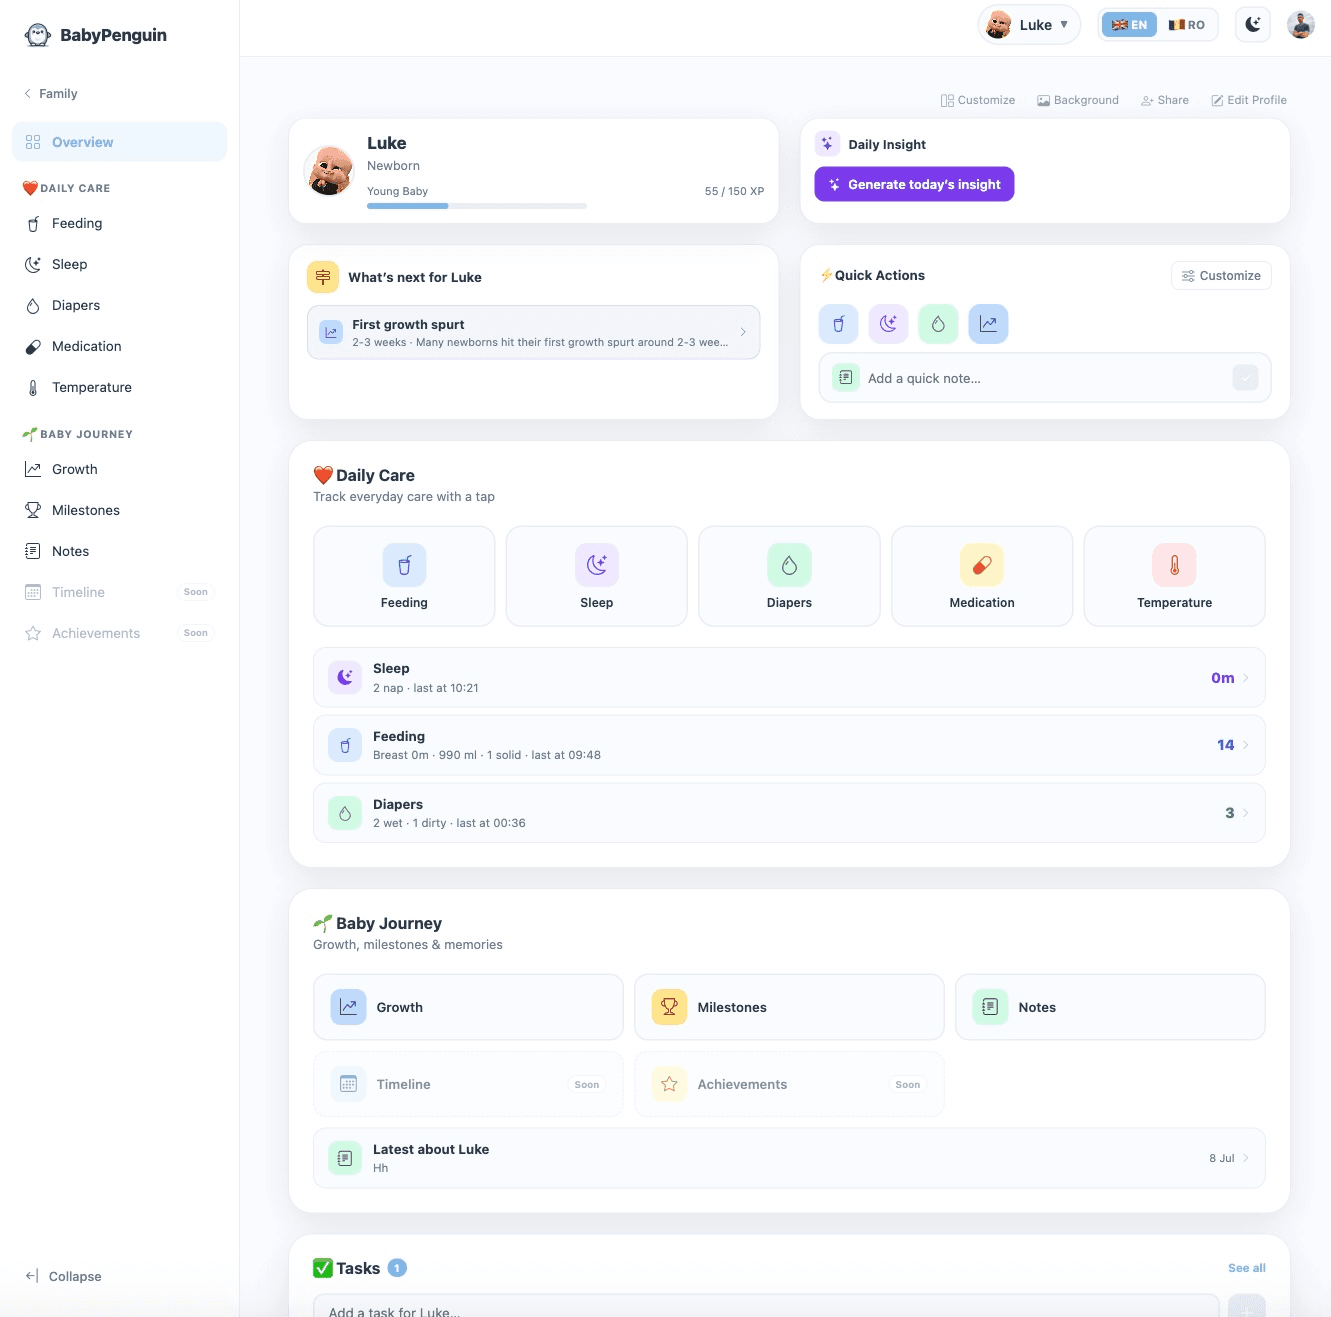Open the Milestones trophy tile in Baby Journey
This screenshot has height=1317, width=1331.
(789, 1007)
